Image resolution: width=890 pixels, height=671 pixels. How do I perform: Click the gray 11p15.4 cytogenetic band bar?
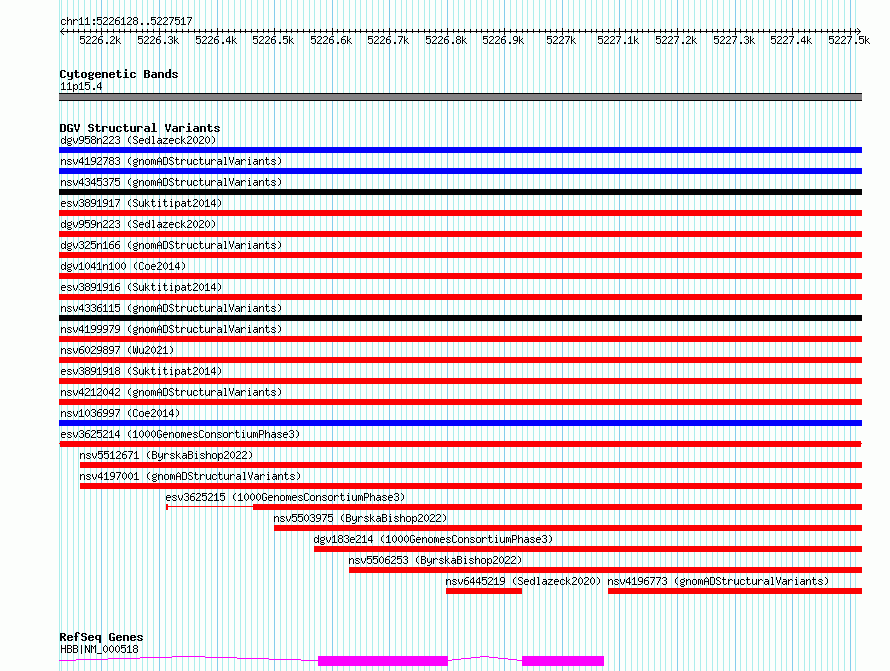[x=460, y=97]
